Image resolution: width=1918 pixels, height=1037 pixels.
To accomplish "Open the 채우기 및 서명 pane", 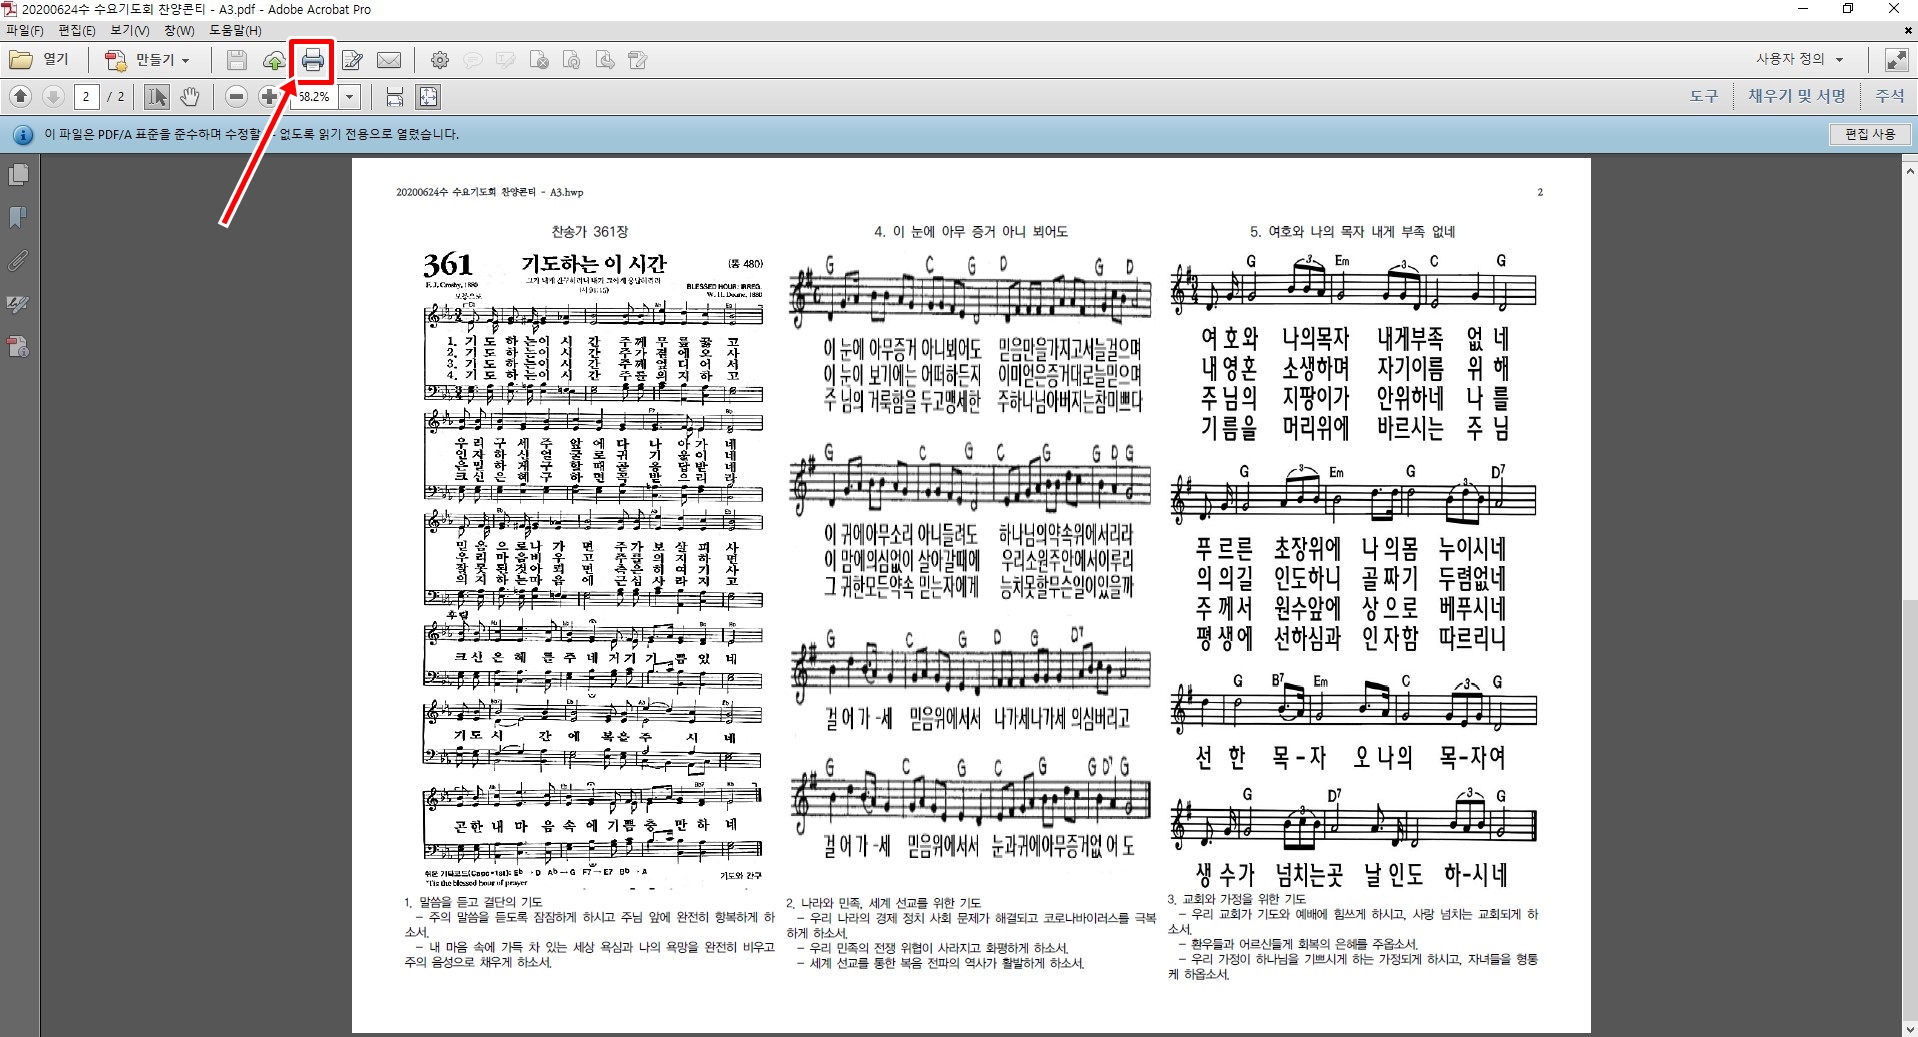I will click(1797, 96).
